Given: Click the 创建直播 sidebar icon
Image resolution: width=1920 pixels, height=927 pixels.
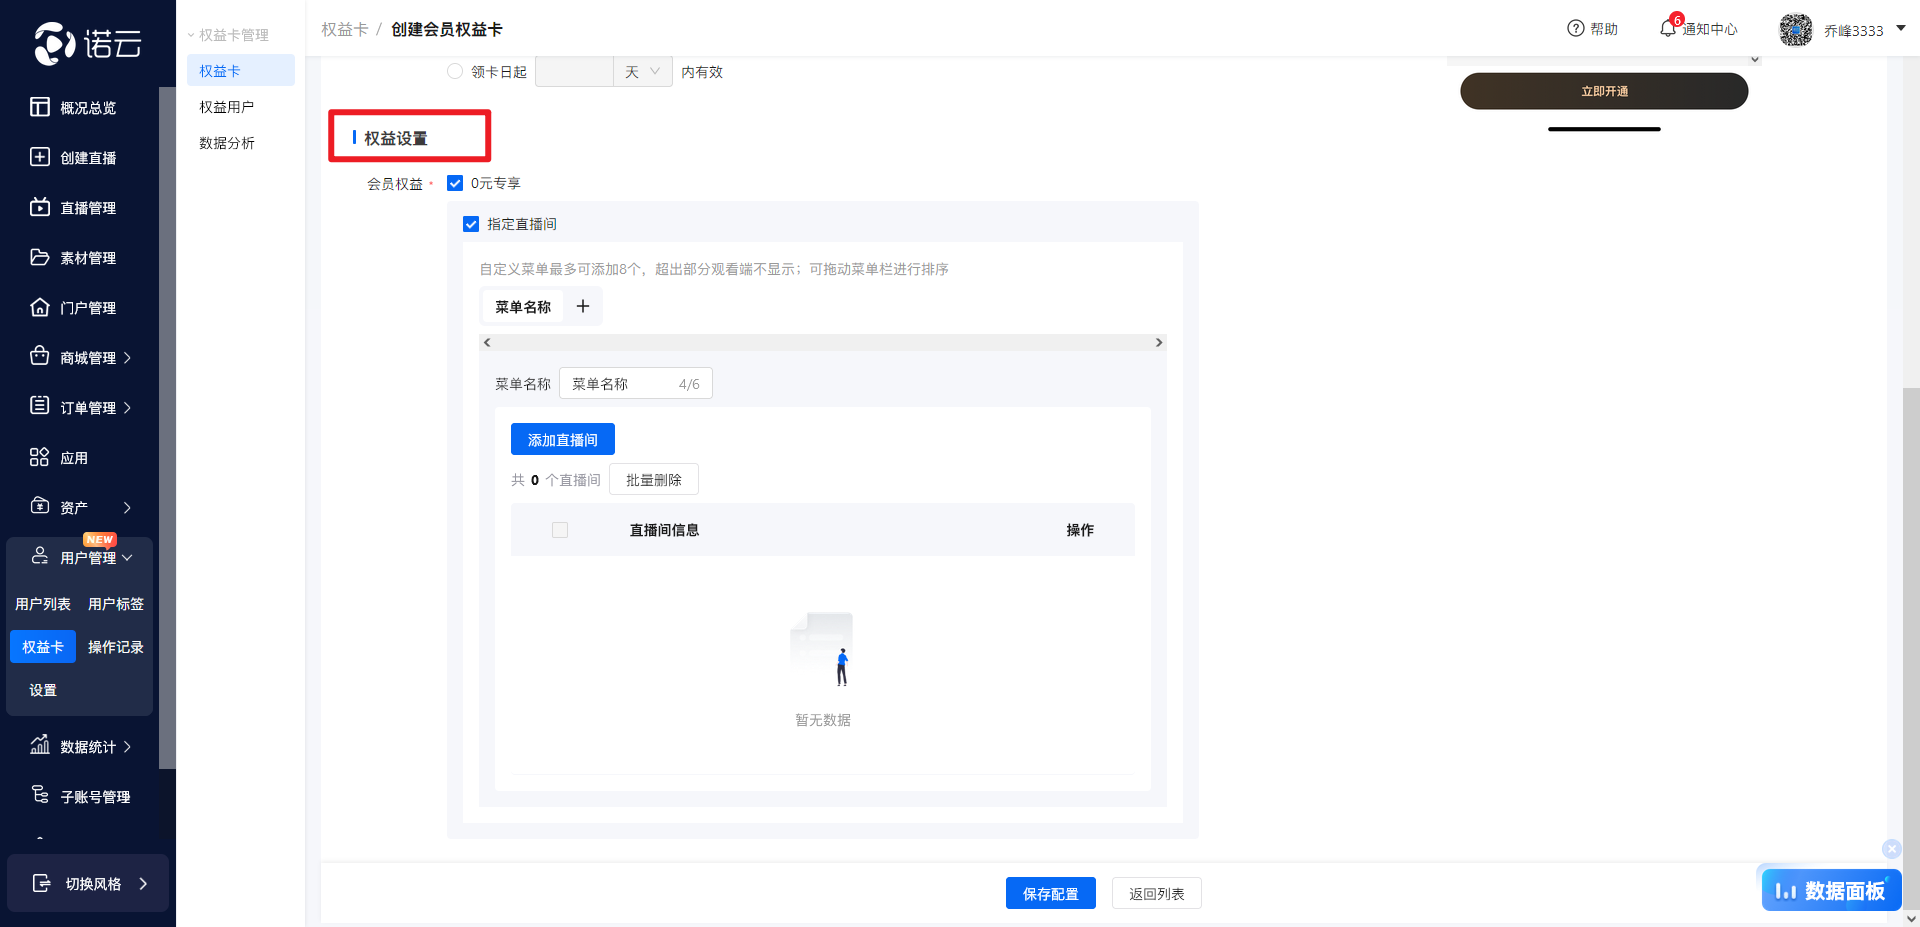Looking at the screenshot, I should (40, 157).
